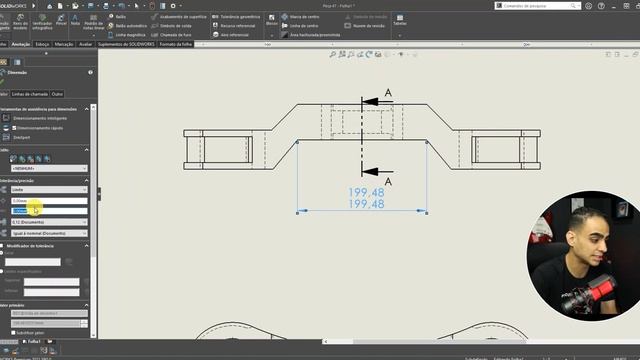
Task: Select the Geral radio button
Action: coord(2,253)
